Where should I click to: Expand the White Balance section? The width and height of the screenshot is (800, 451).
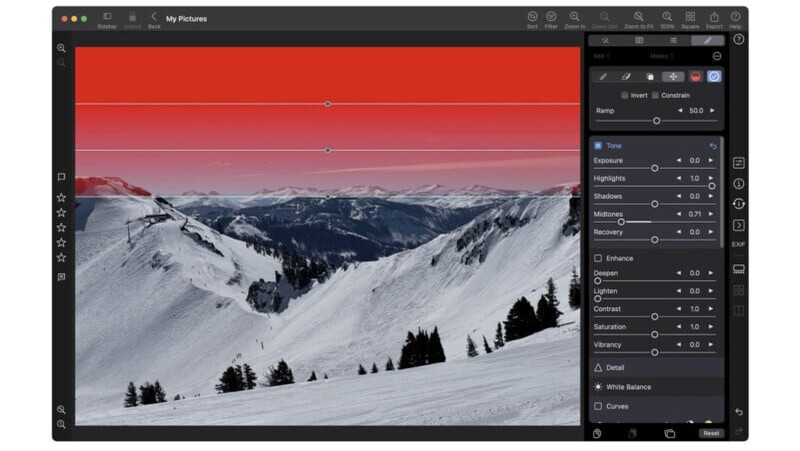(627, 387)
